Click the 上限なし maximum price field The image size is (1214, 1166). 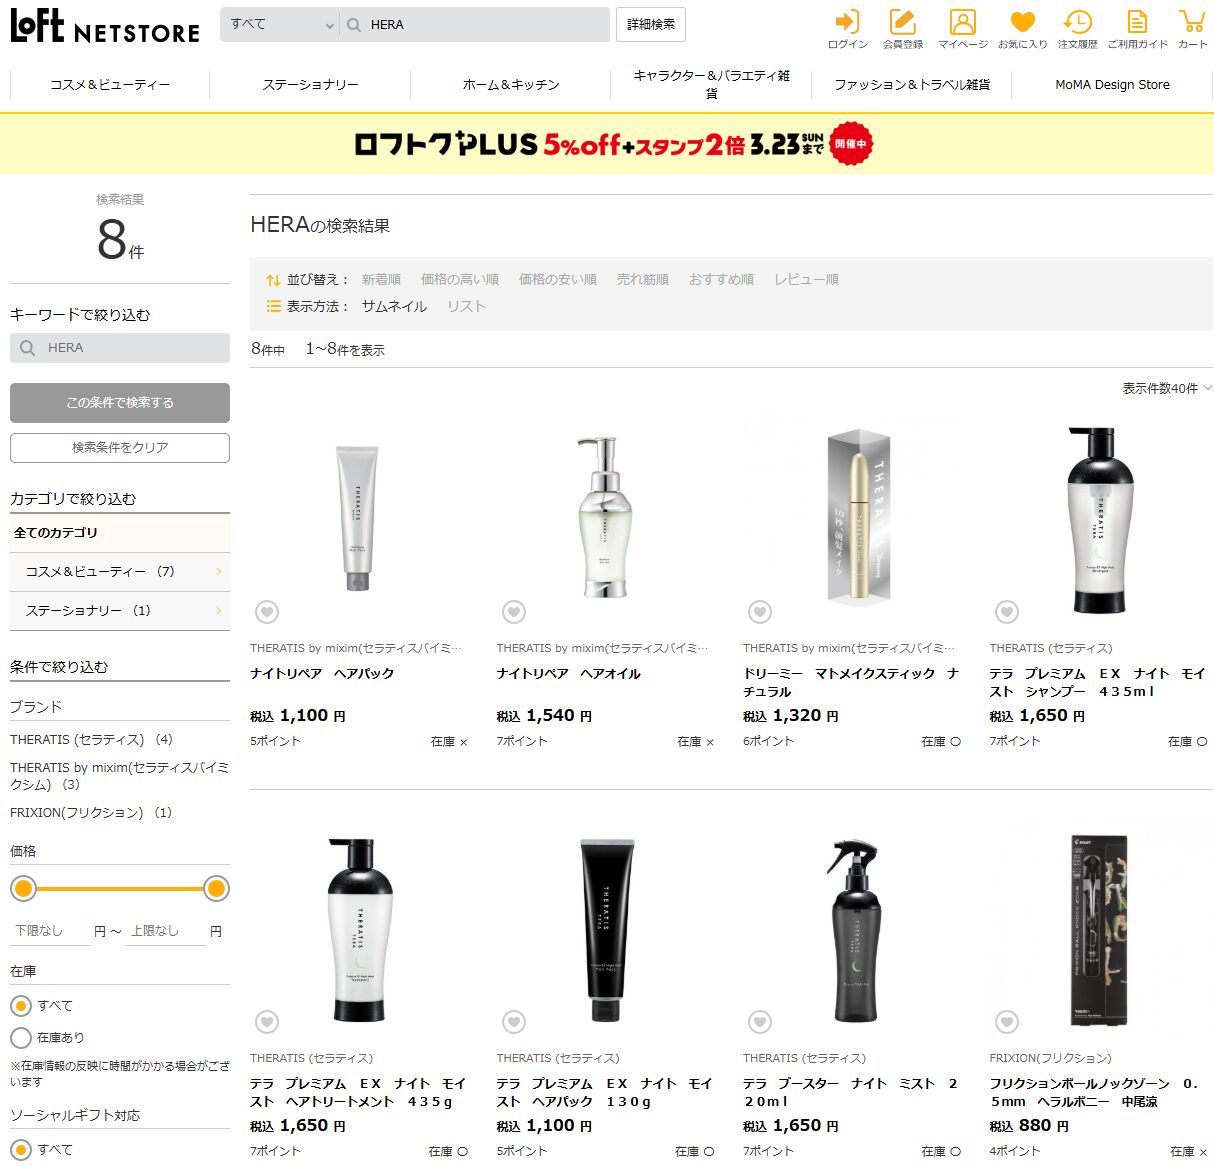[x=166, y=931]
